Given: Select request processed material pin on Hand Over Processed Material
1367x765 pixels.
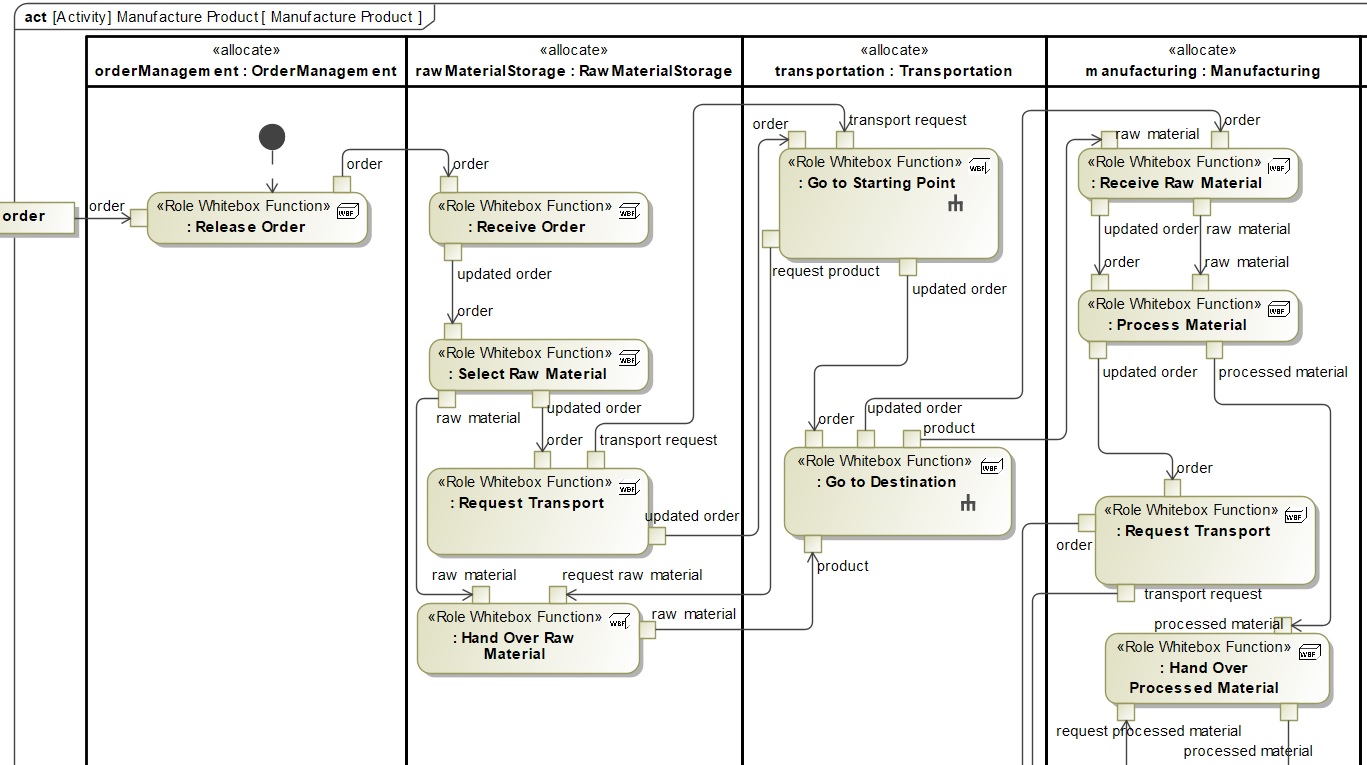Looking at the screenshot, I should 1125,712.
